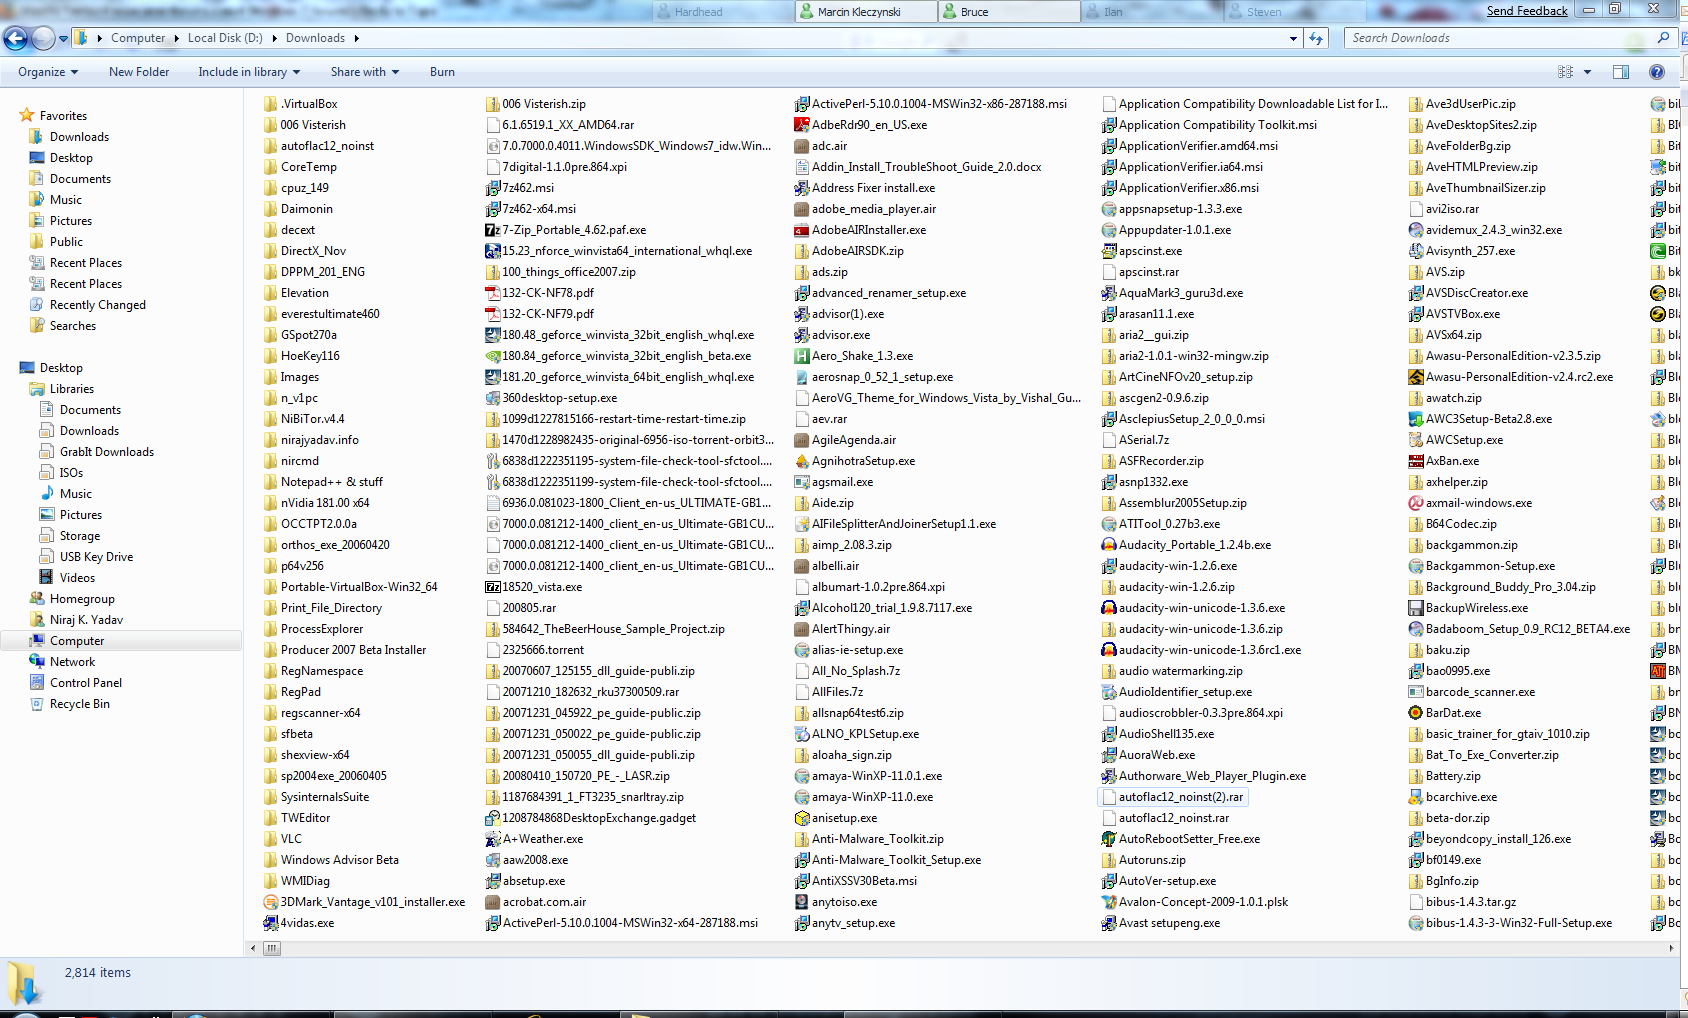Select AuroraWeb.exe file icon
This screenshot has width=1688, height=1018.
[1109, 755]
